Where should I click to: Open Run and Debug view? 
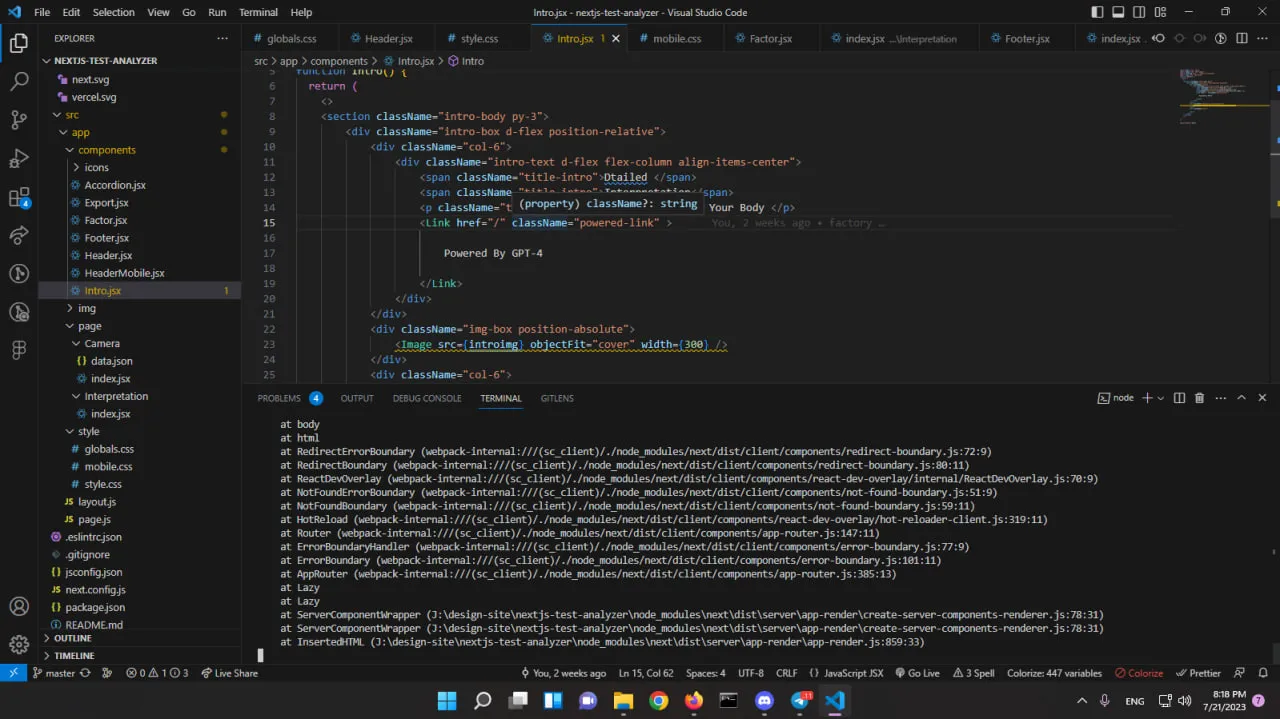[x=19, y=158]
